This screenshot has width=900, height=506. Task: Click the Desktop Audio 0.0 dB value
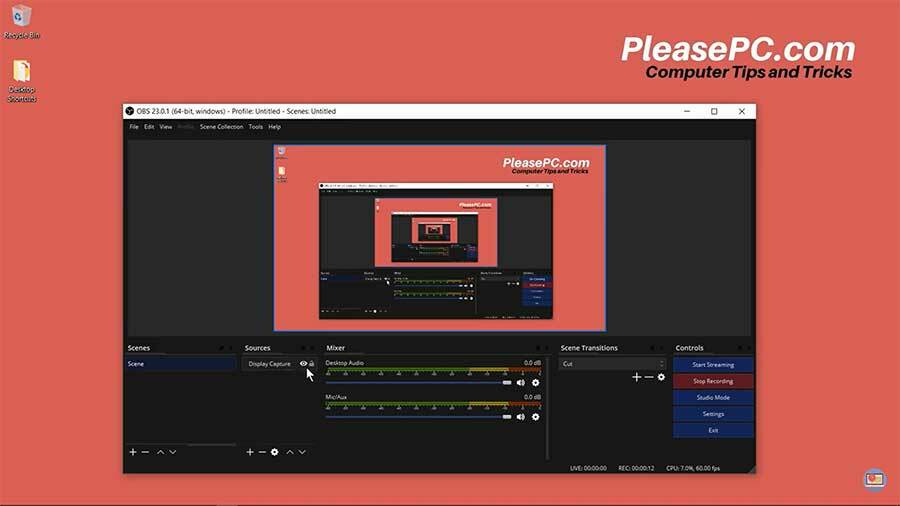click(532, 363)
